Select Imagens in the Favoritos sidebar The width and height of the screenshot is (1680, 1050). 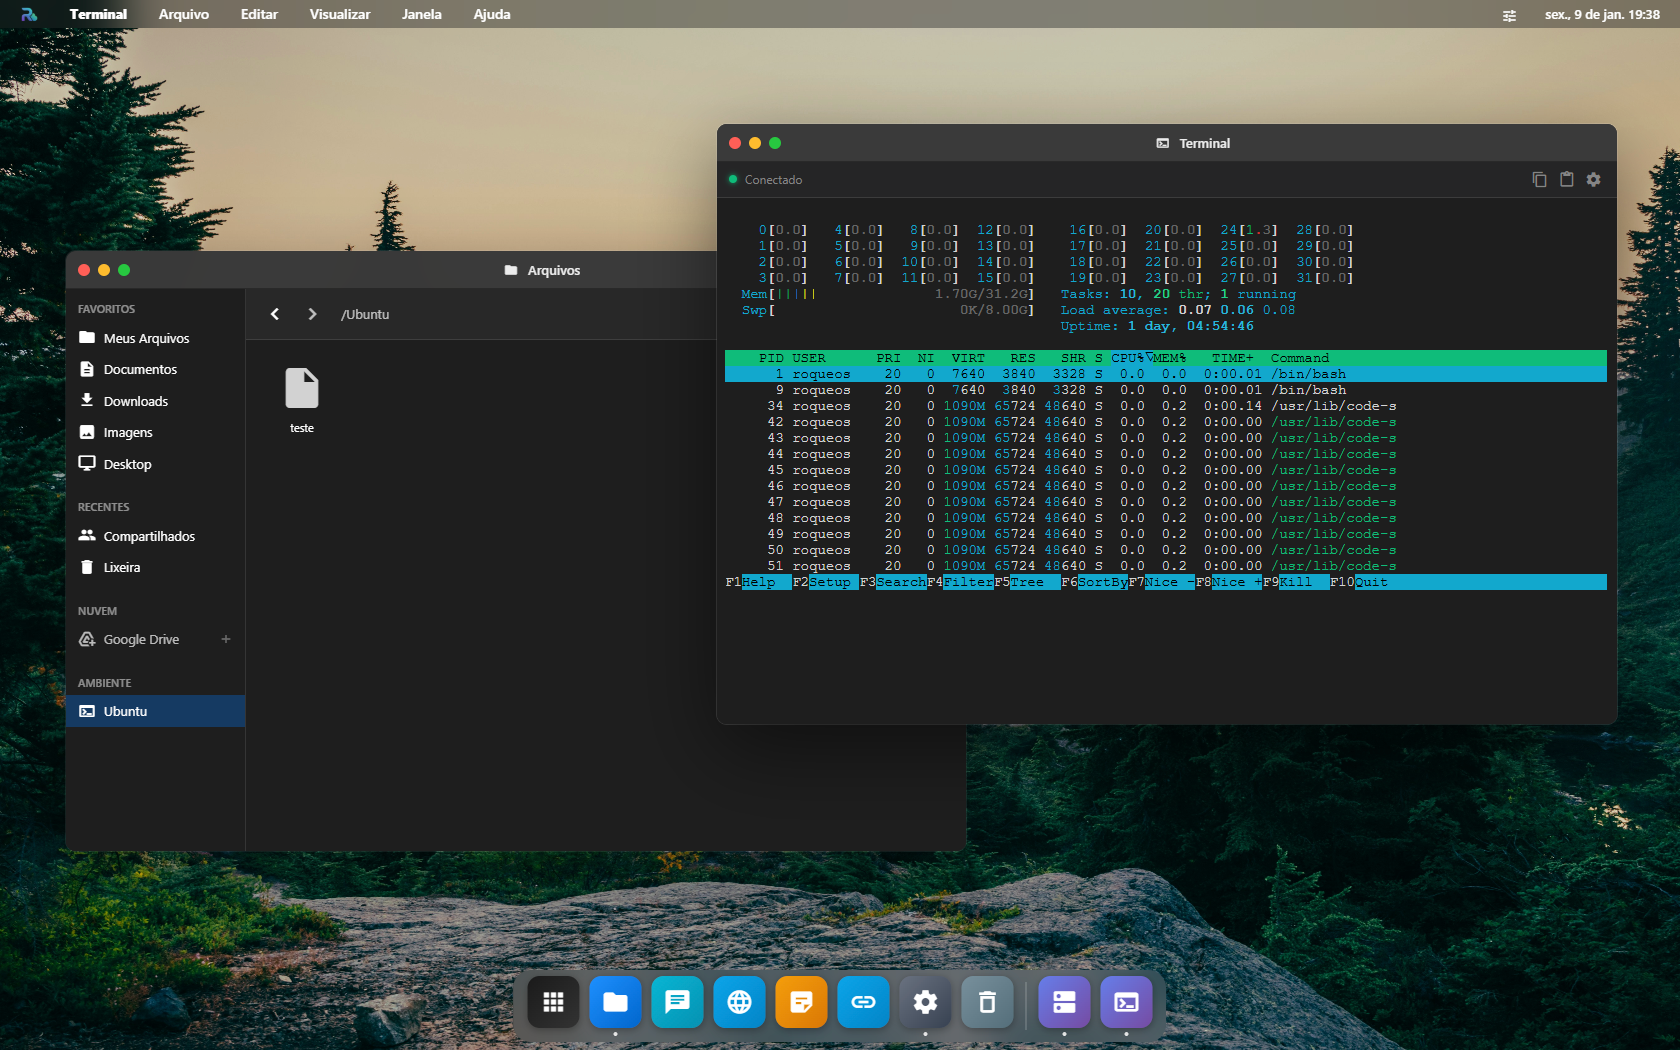tap(129, 432)
